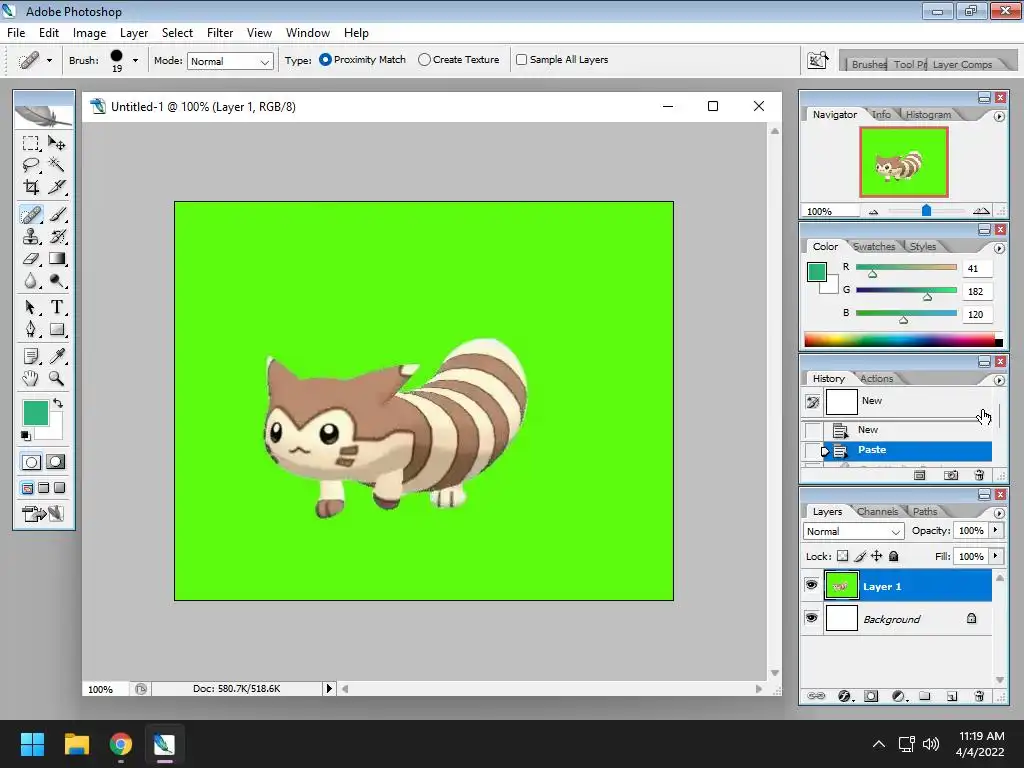Switch to the Swatches tab
This screenshot has width=1024, height=768.
(x=874, y=246)
